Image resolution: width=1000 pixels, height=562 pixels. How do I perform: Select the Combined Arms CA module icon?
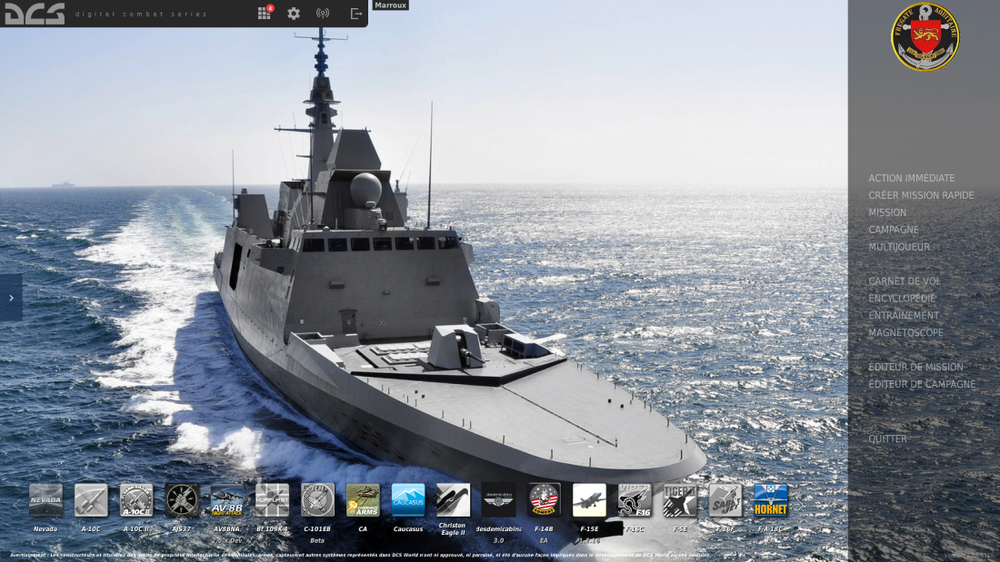[x=363, y=499]
